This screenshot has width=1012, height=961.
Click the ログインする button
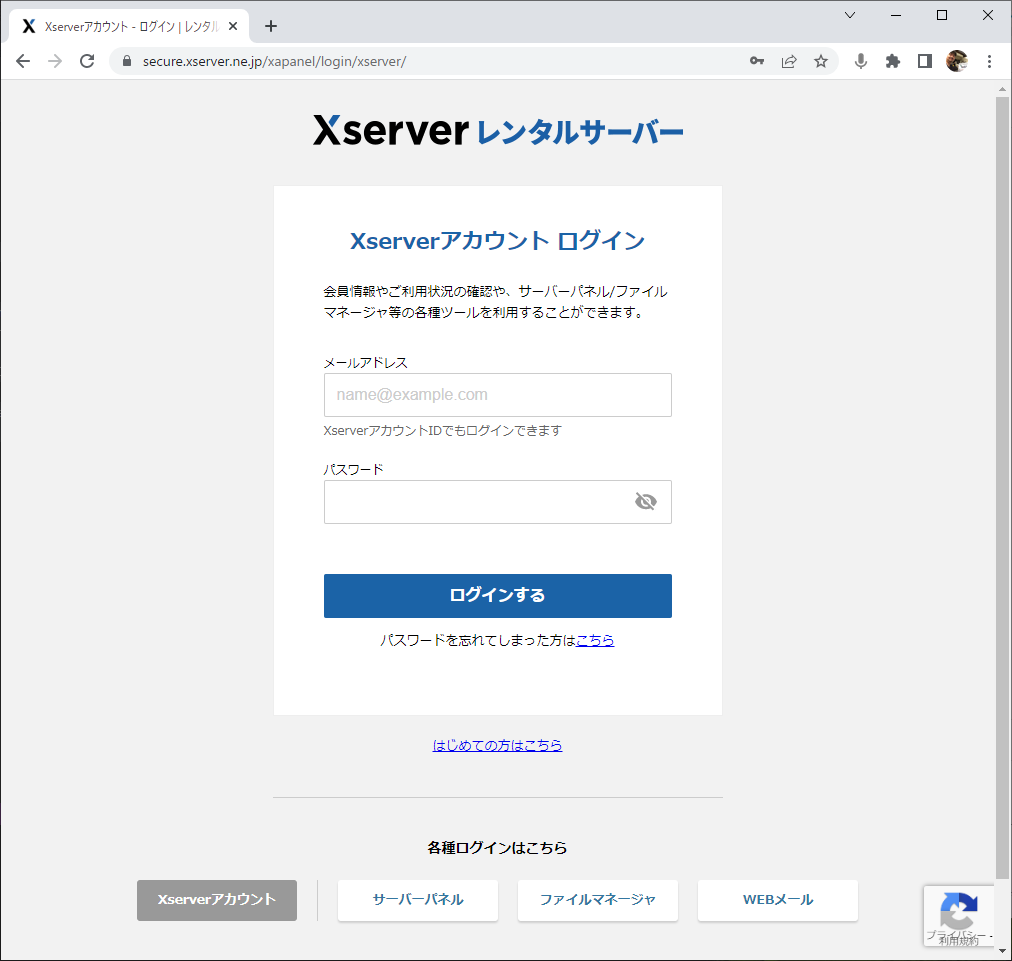point(498,596)
